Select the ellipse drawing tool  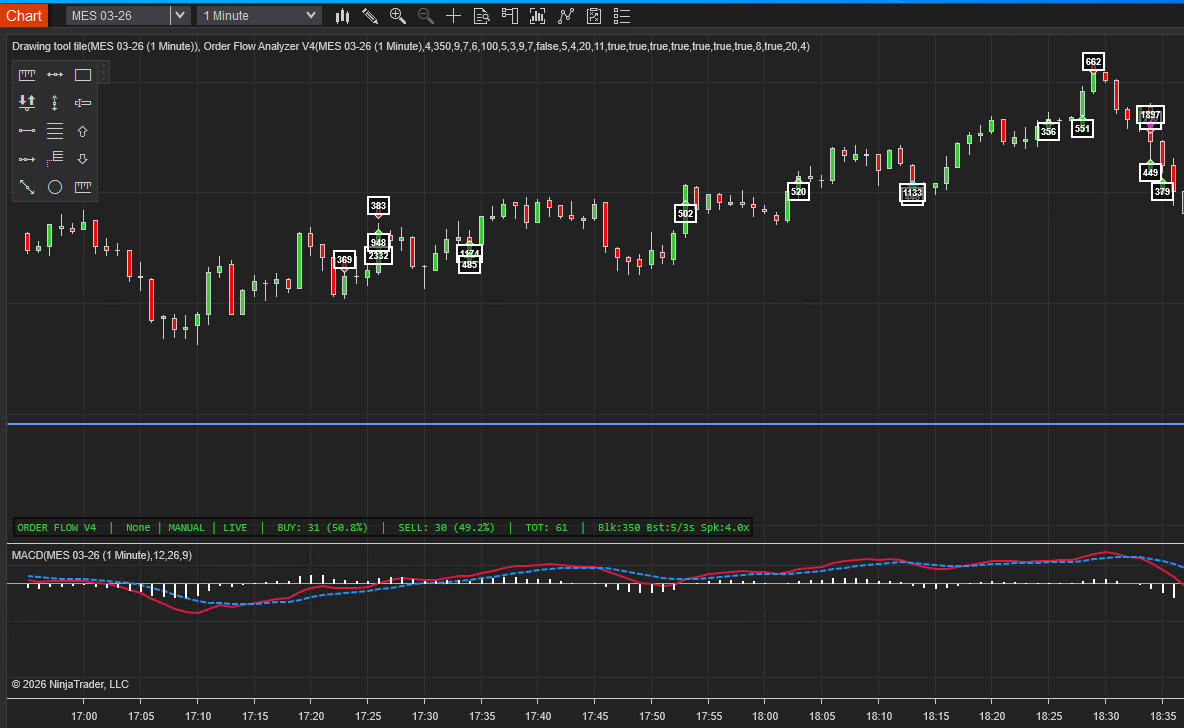[55, 187]
